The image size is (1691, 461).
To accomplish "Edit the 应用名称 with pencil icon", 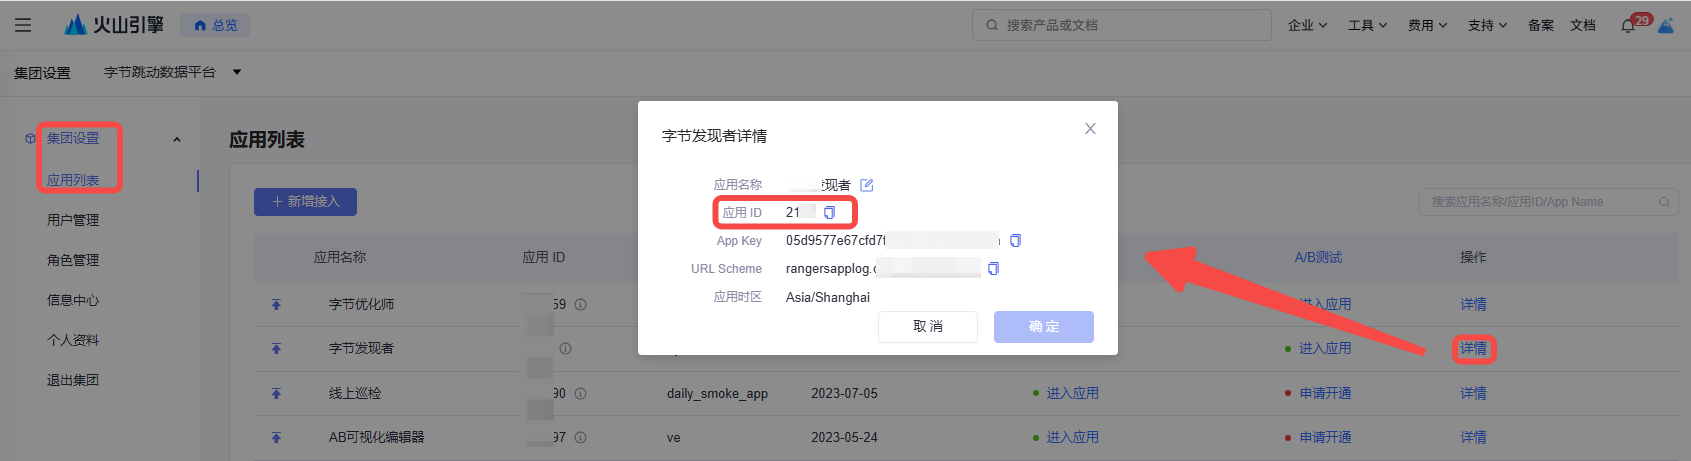I will coord(867,185).
